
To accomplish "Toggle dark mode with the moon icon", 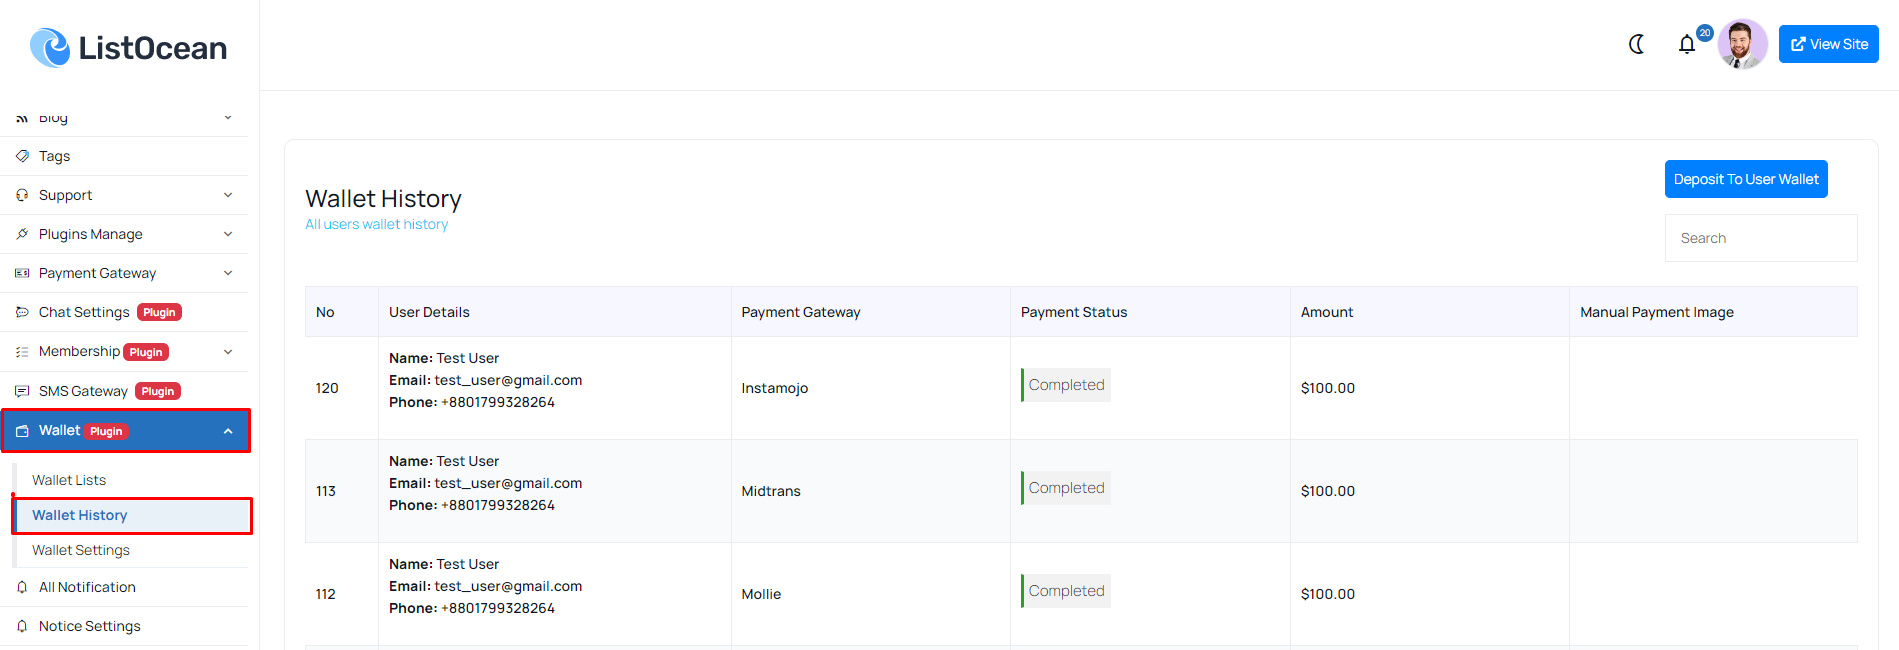I will 1636,44.
